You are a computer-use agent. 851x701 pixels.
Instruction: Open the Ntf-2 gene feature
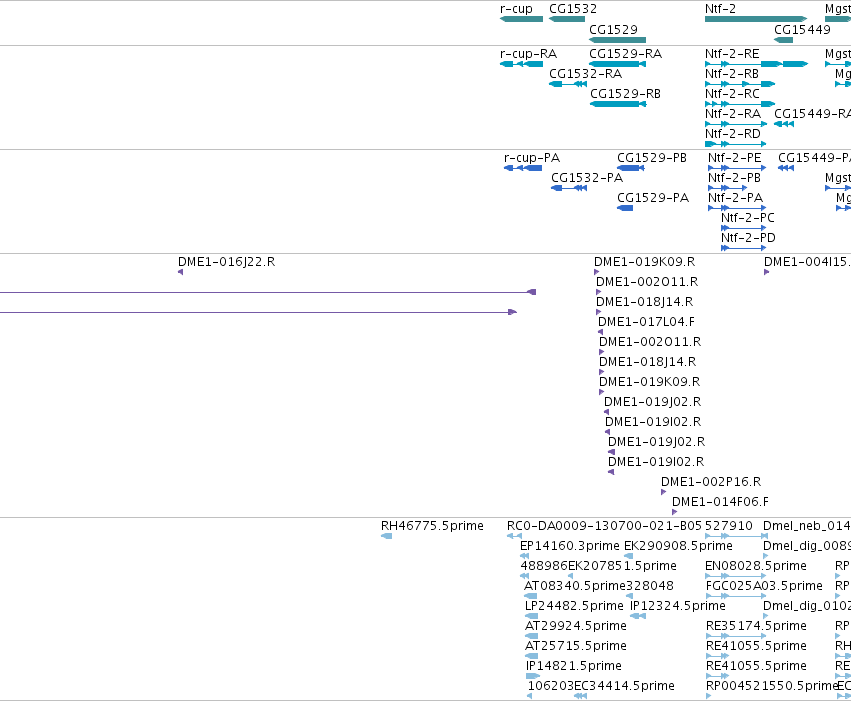tap(755, 19)
